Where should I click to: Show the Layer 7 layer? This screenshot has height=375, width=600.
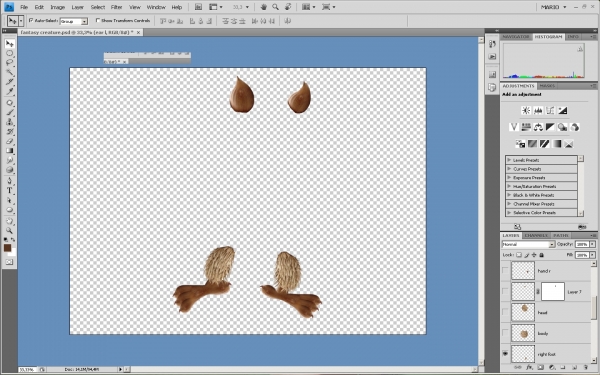[x=505, y=292]
